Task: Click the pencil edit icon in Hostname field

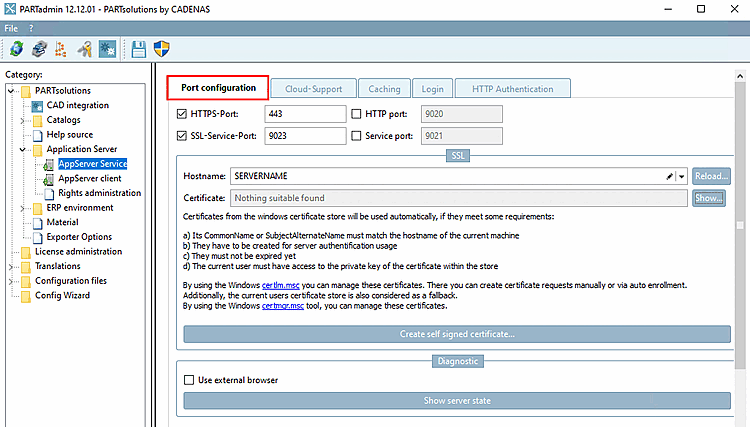Action: (x=669, y=176)
